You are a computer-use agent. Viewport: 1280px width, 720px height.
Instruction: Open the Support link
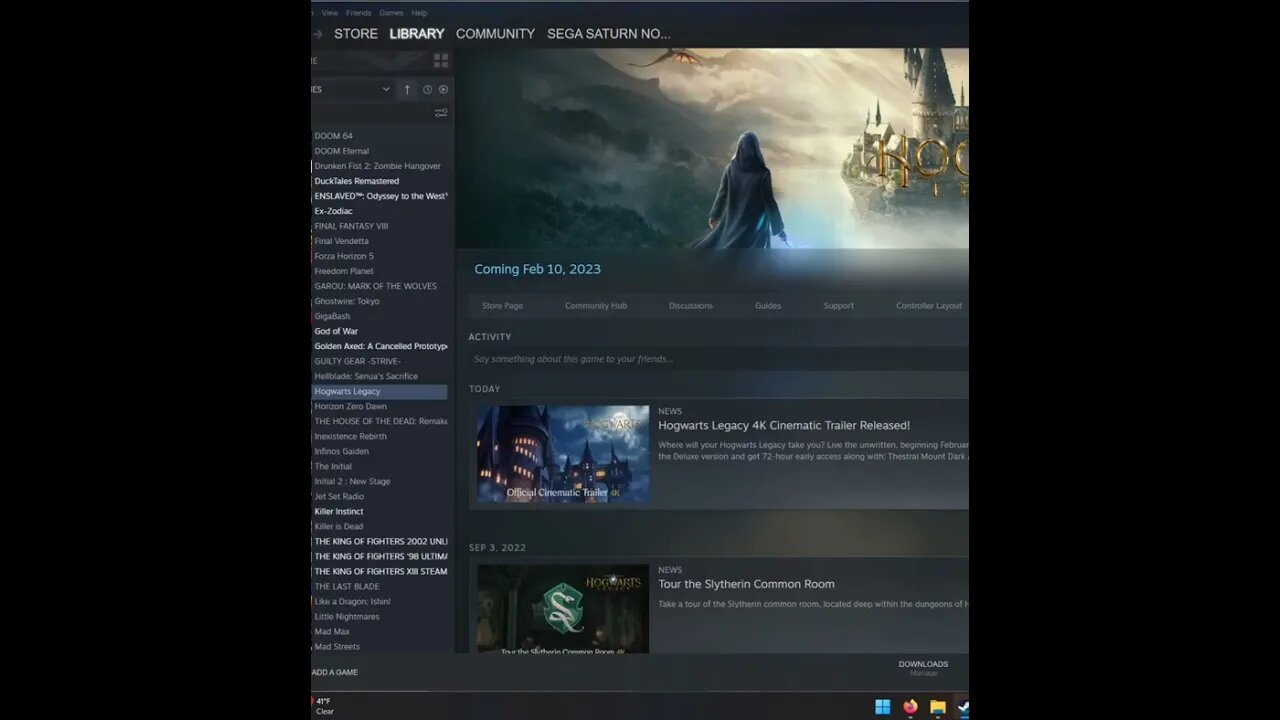point(839,306)
